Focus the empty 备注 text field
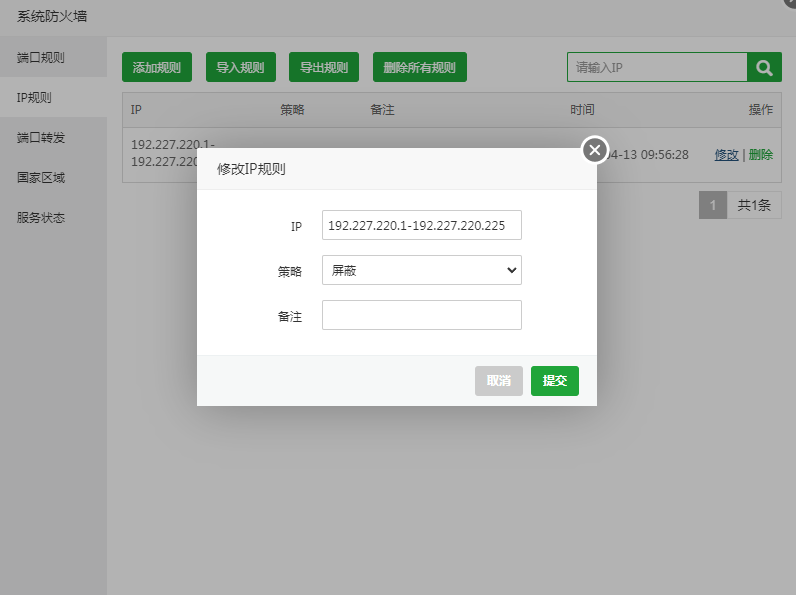The height and width of the screenshot is (595, 796). [421, 315]
